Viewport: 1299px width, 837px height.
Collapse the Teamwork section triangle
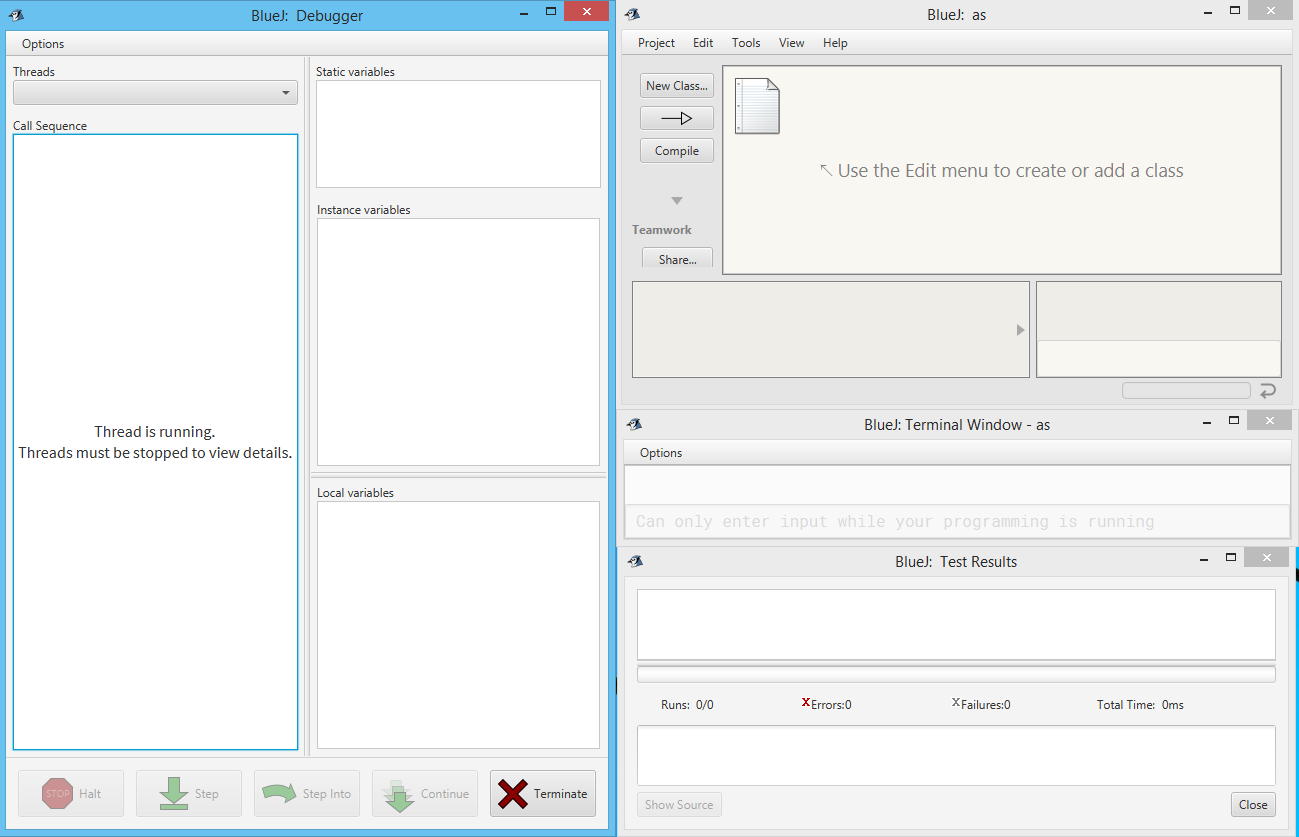[677, 201]
